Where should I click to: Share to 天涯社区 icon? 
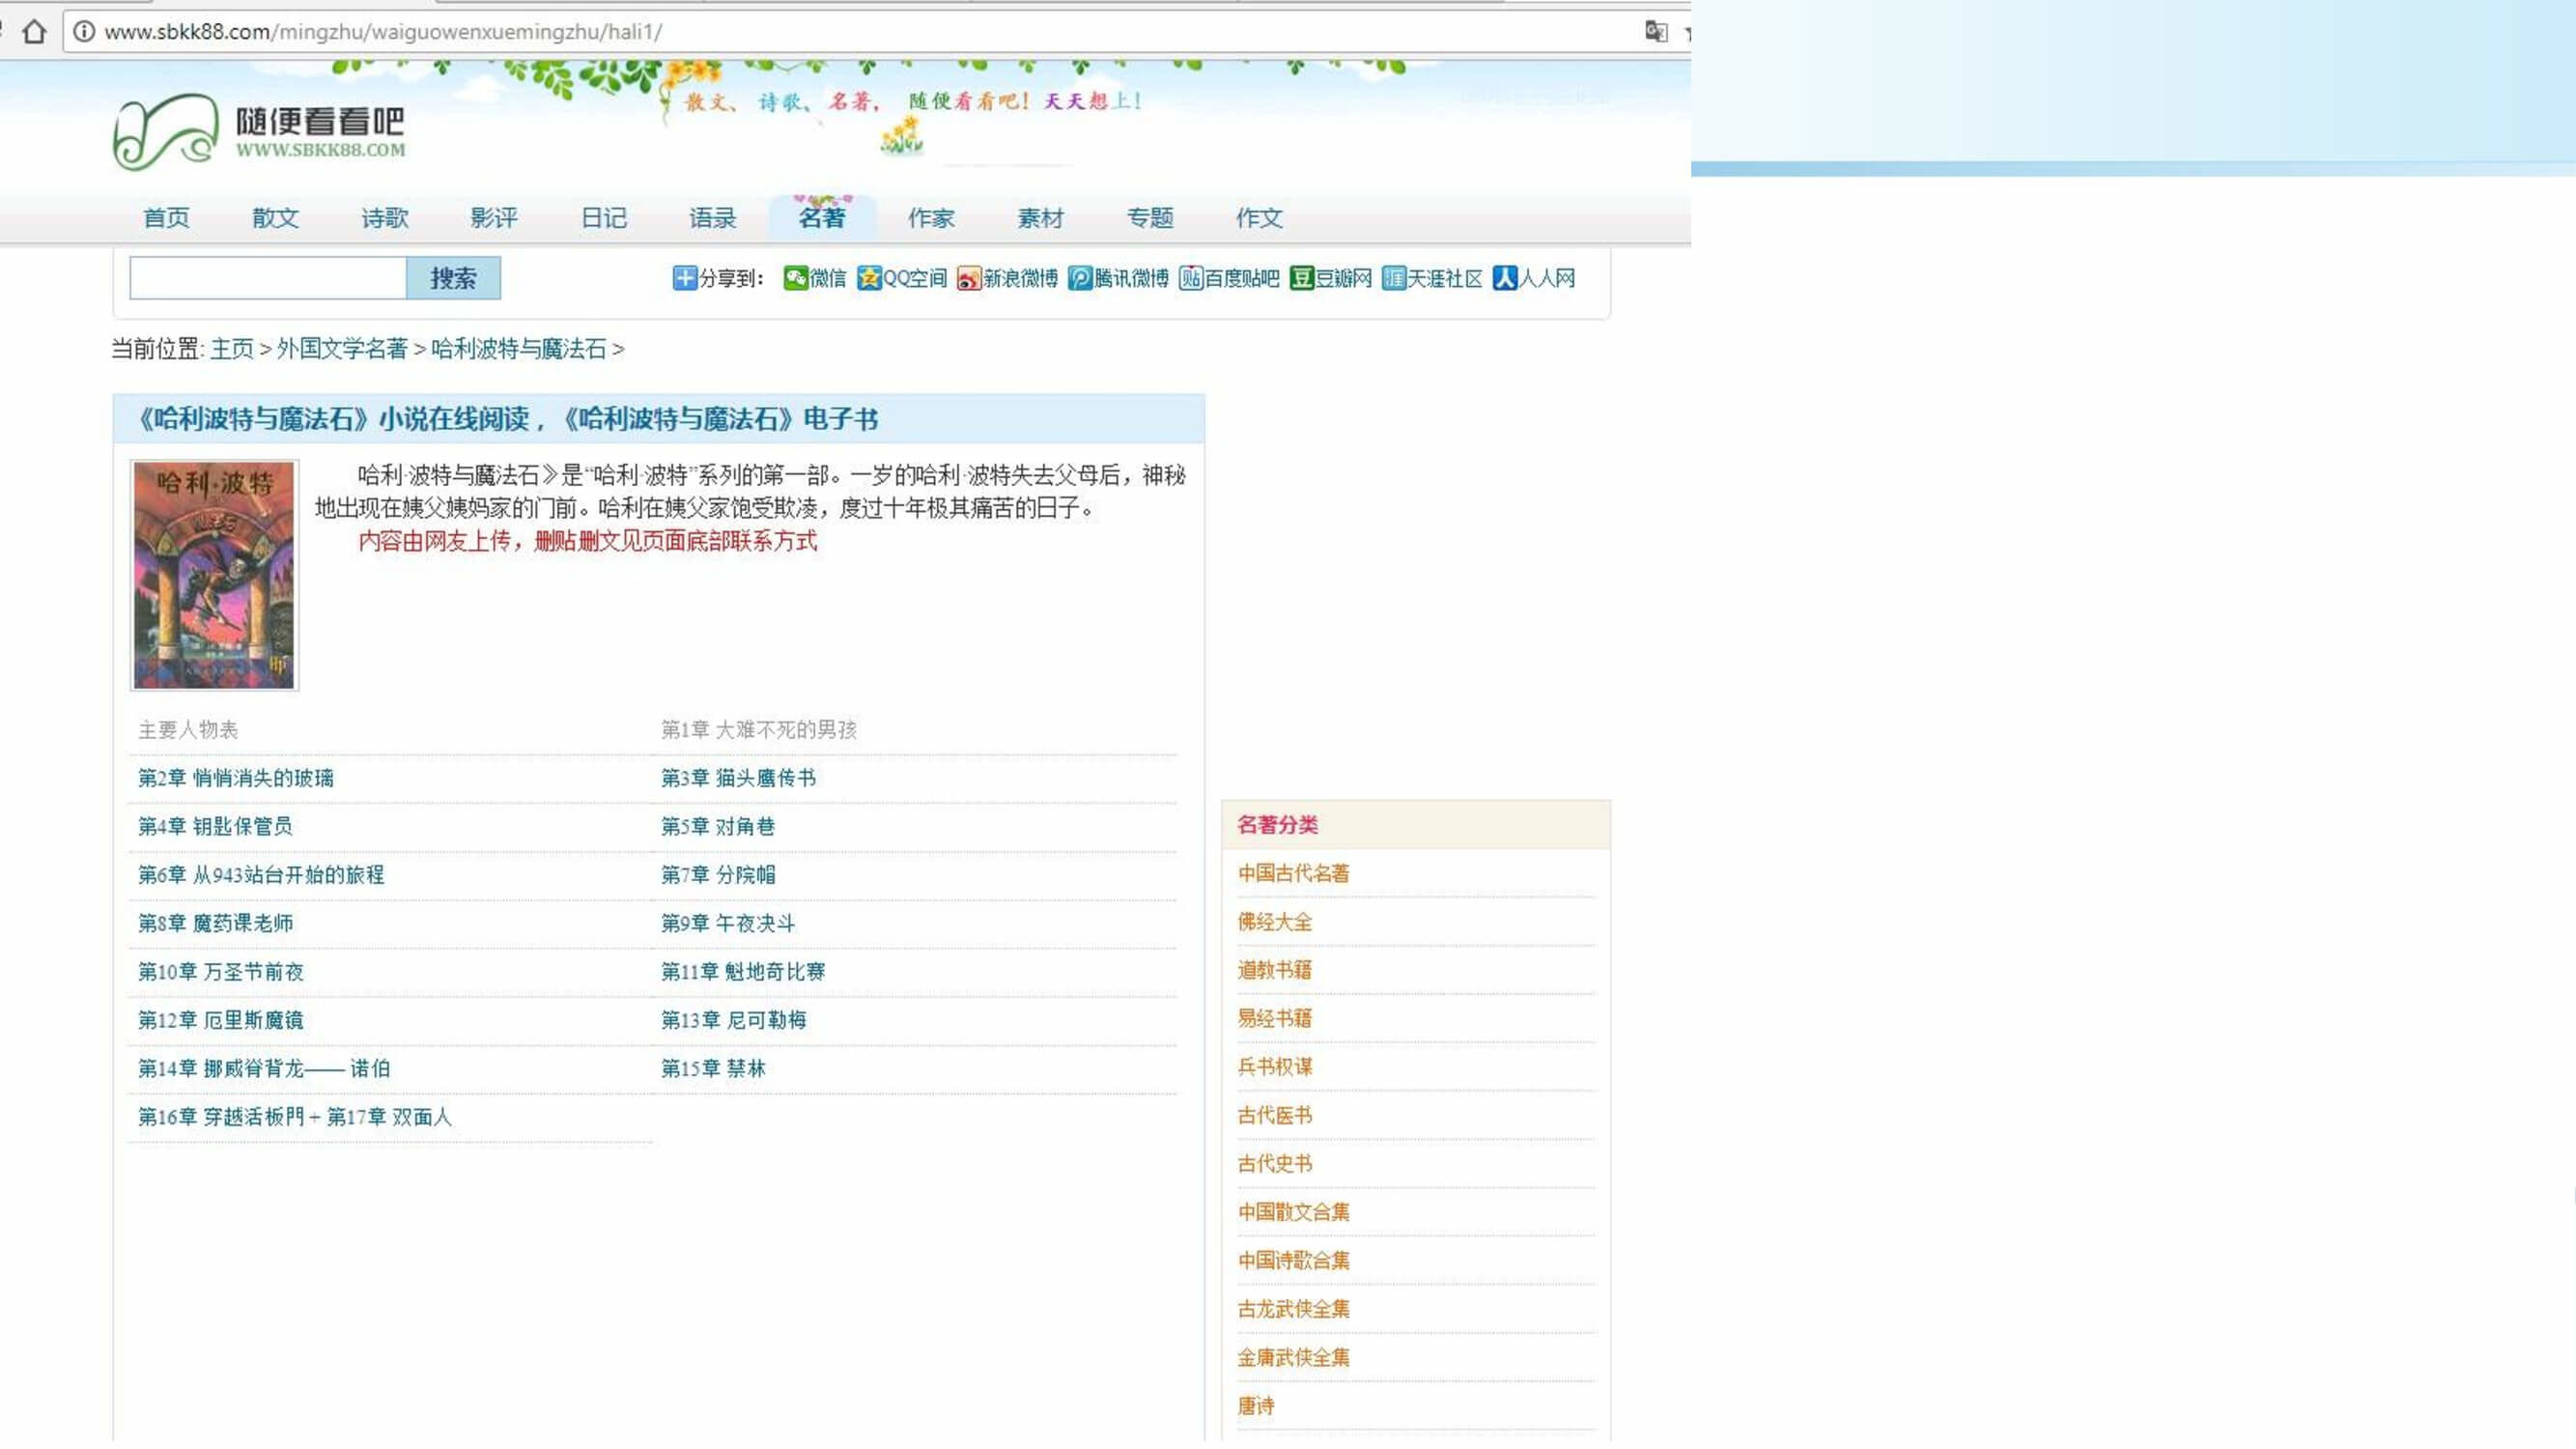[x=1393, y=278]
